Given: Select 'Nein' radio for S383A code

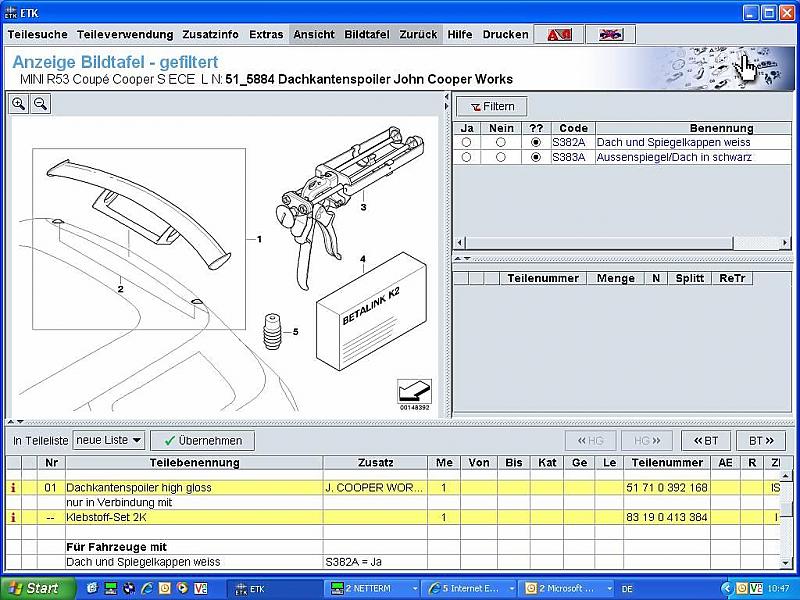Looking at the screenshot, I should (x=500, y=158).
